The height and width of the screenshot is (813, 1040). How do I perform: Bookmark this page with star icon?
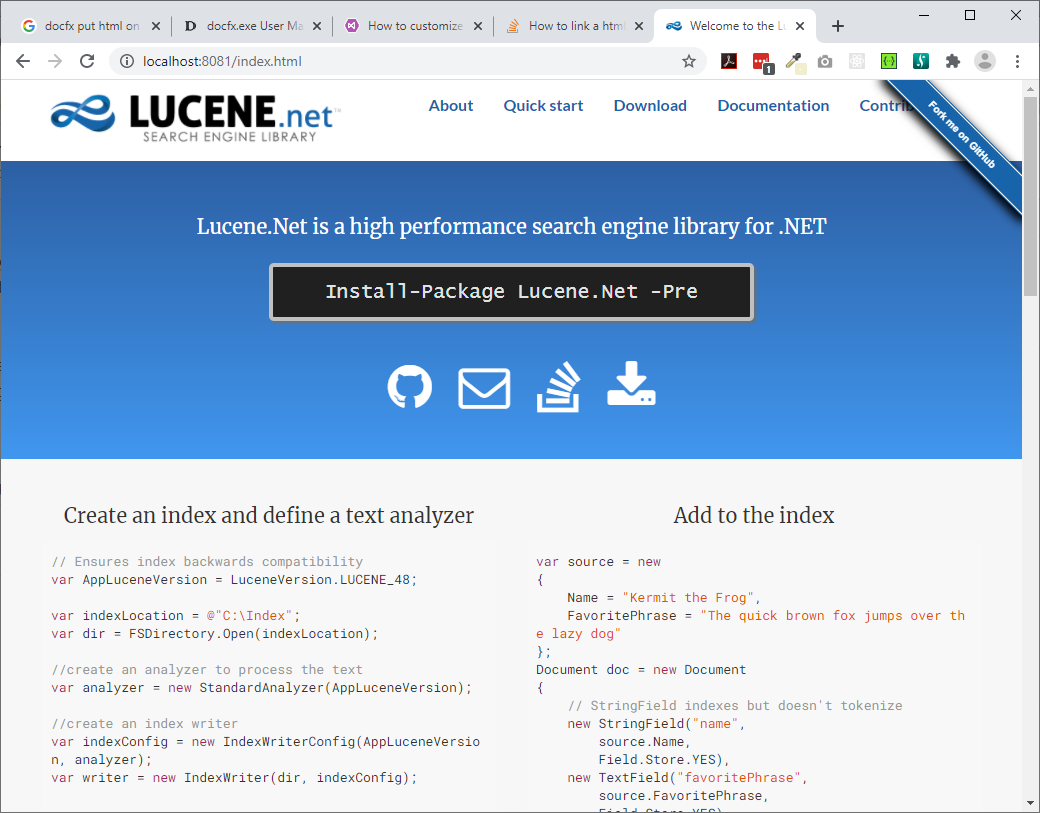click(x=689, y=61)
